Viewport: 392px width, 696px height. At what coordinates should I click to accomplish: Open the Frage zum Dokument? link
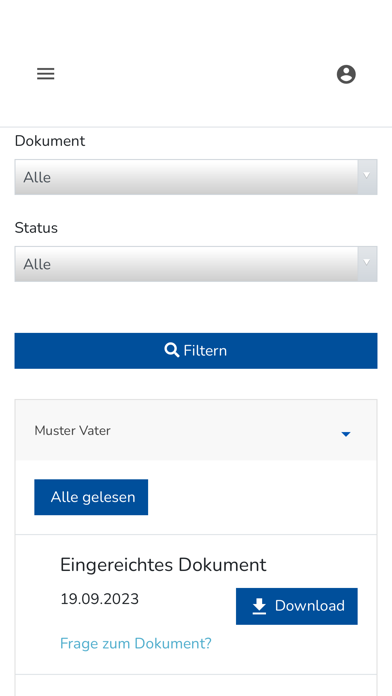[136, 643]
